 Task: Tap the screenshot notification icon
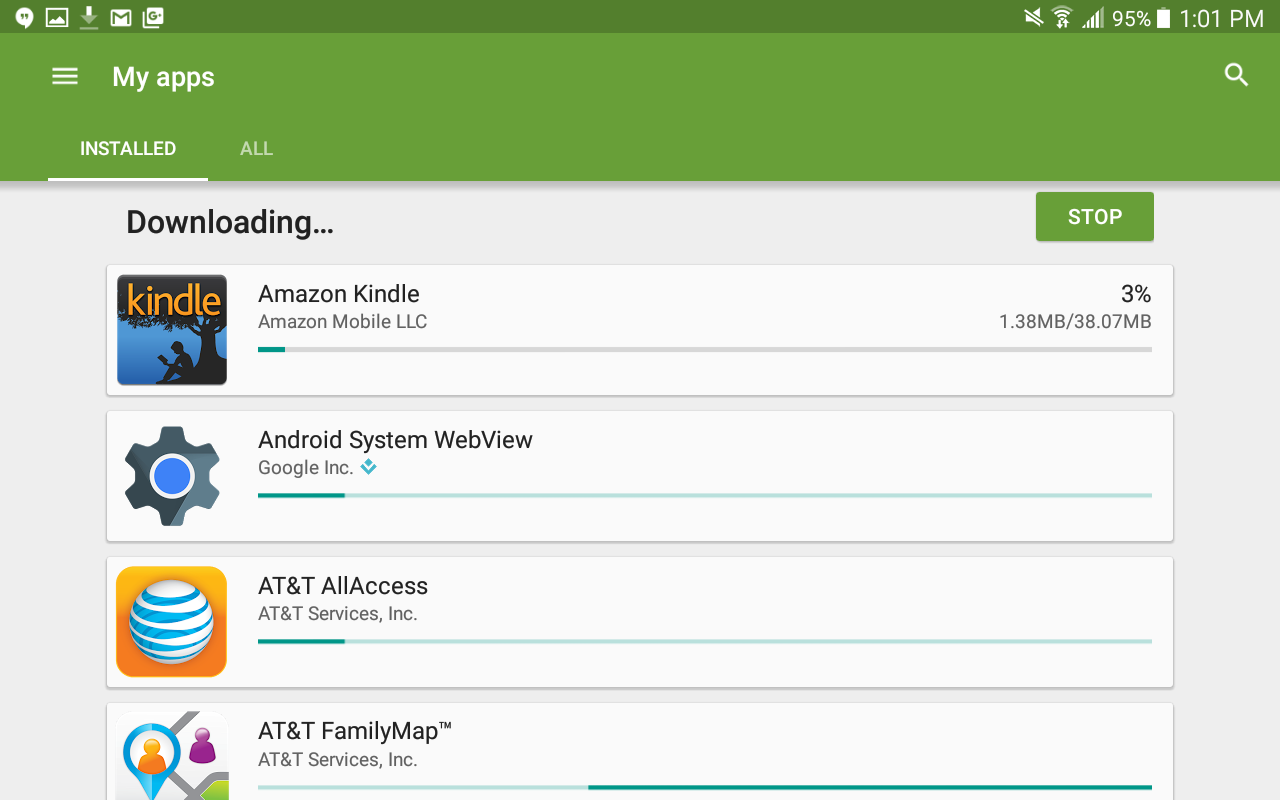tap(56, 16)
